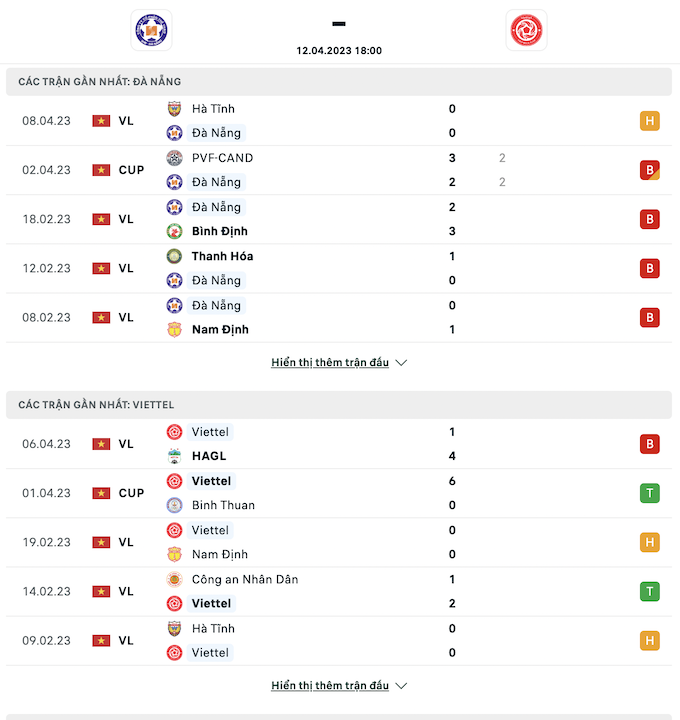Click the green T badge for Binh Thuan match
This screenshot has width=680, height=720.
(x=650, y=493)
